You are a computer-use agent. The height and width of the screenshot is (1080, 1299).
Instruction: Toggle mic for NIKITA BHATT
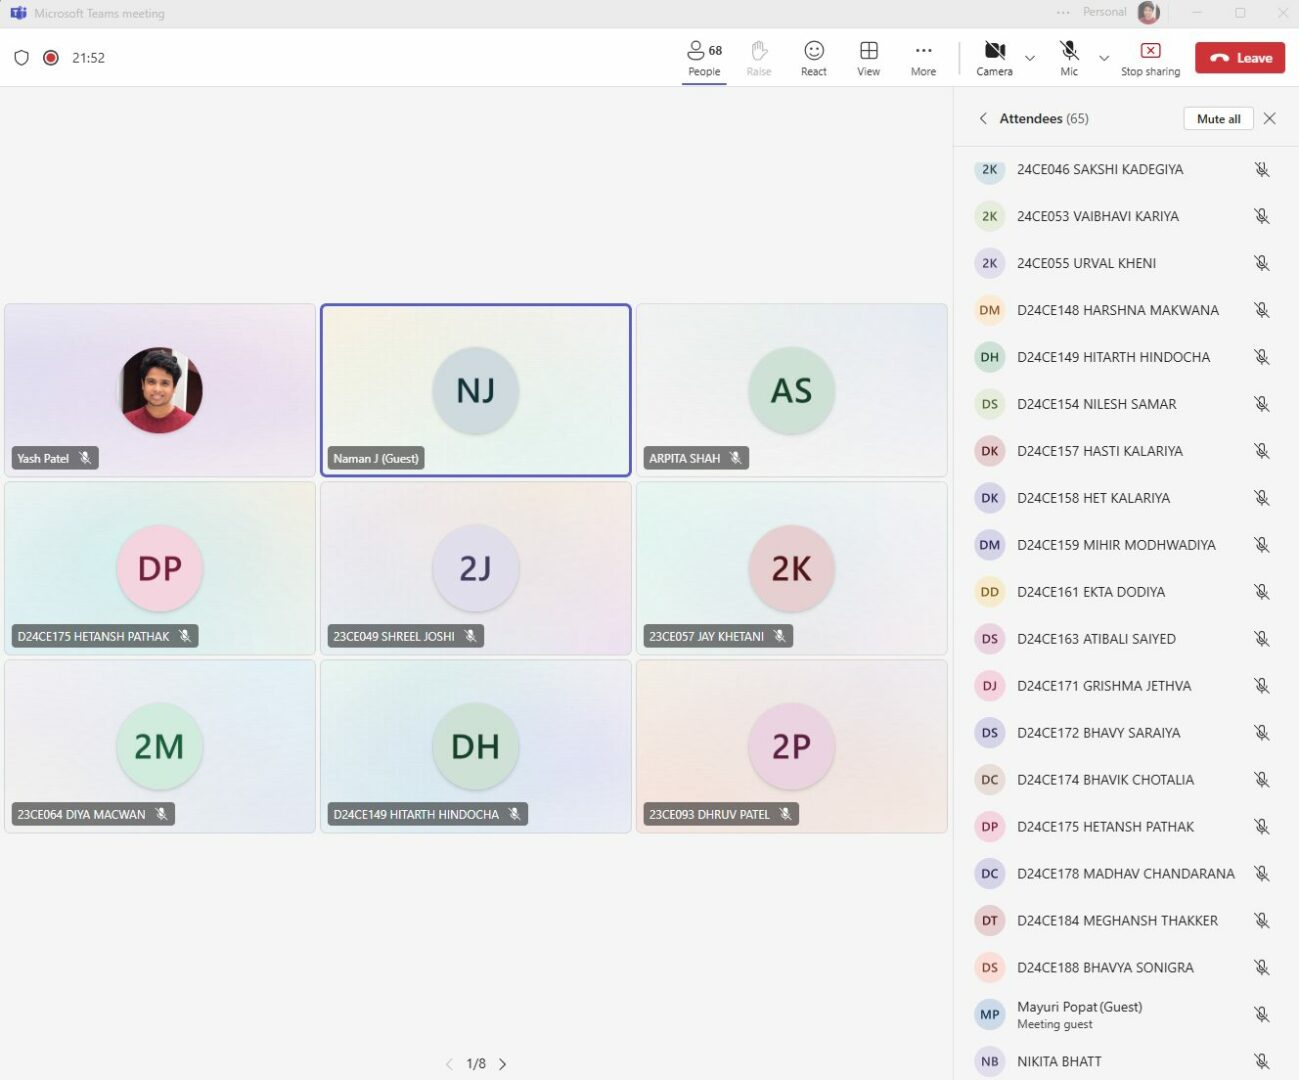(x=1261, y=1061)
